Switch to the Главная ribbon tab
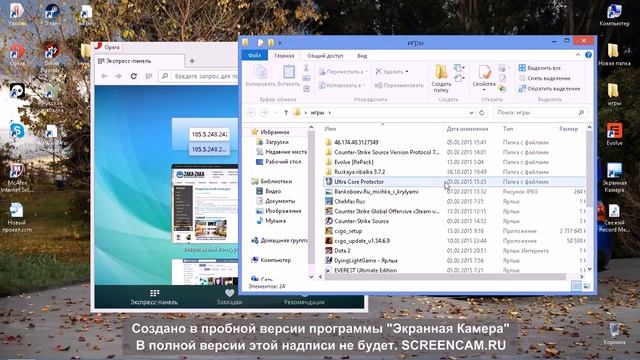The height and width of the screenshot is (360, 640). point(284,56)
